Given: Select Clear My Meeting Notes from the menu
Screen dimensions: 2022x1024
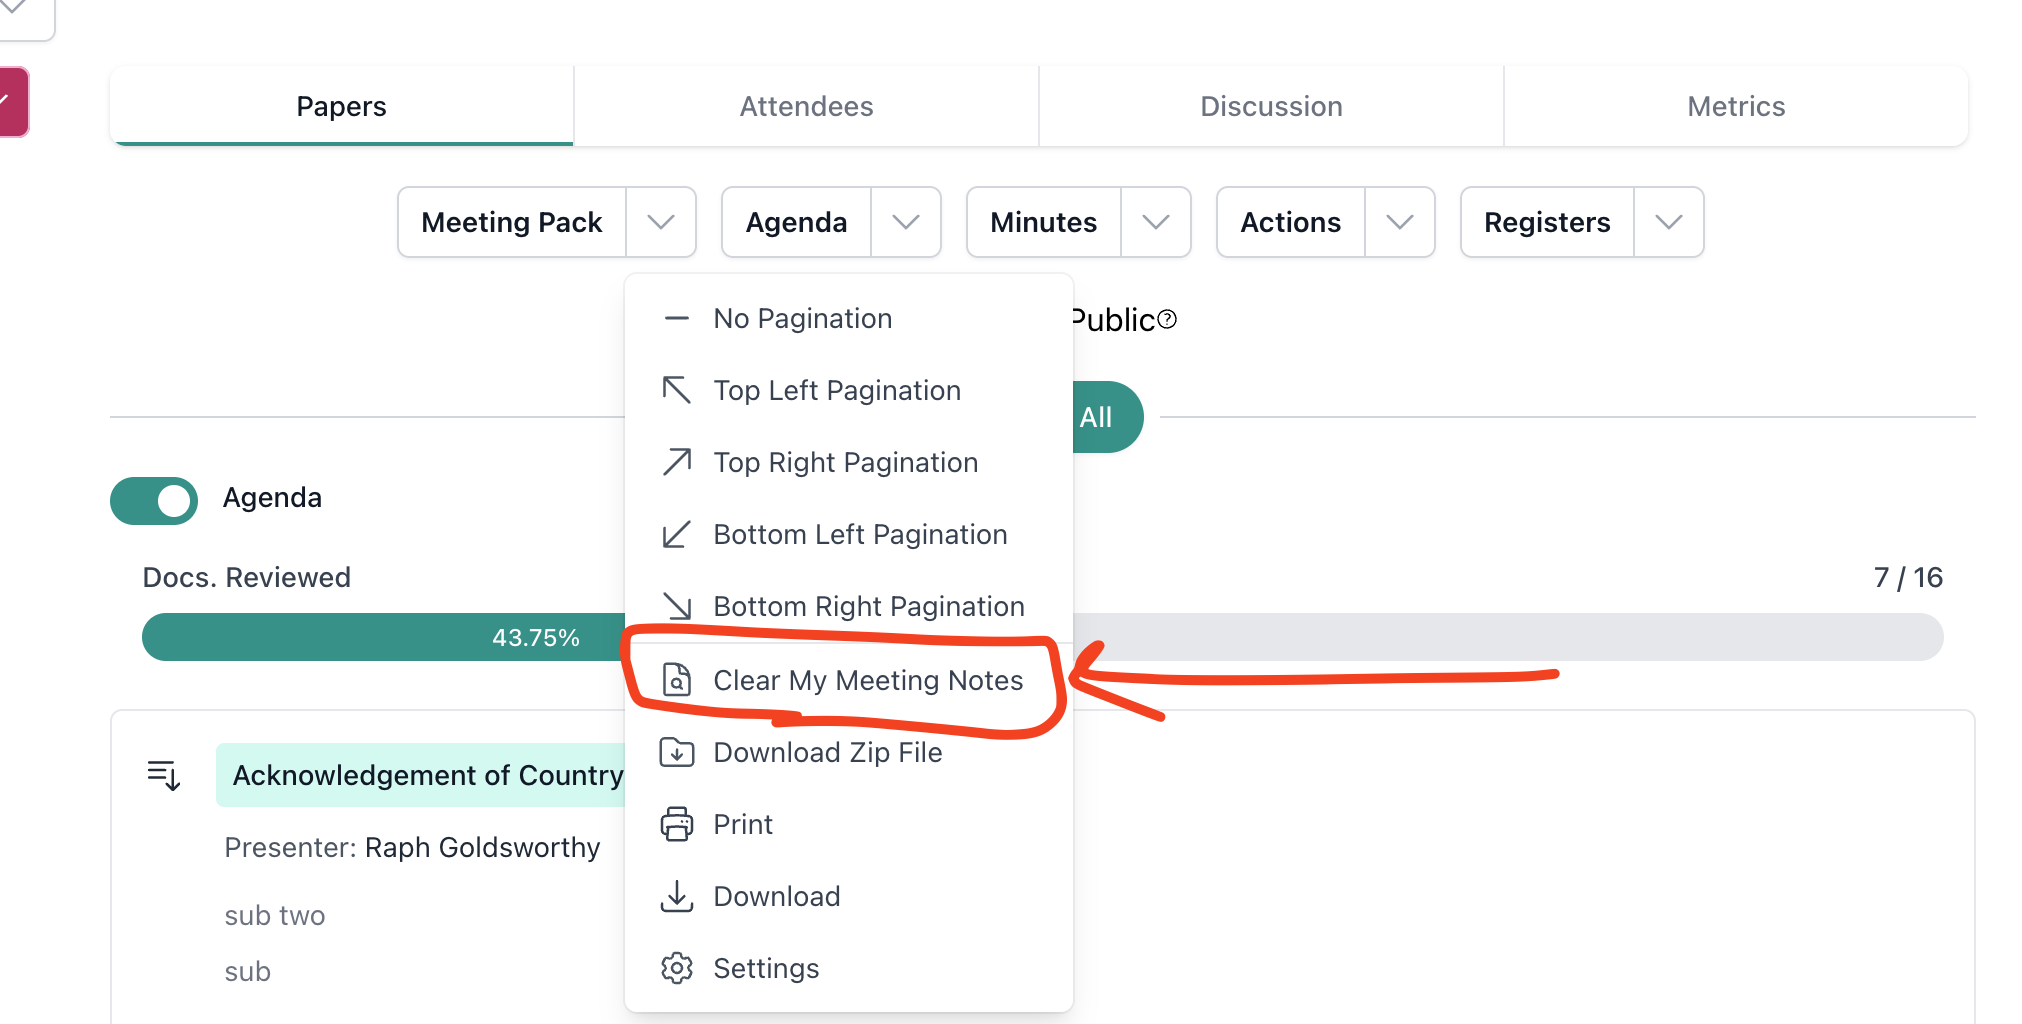Looking at the screenshot, I should [868, 680].
